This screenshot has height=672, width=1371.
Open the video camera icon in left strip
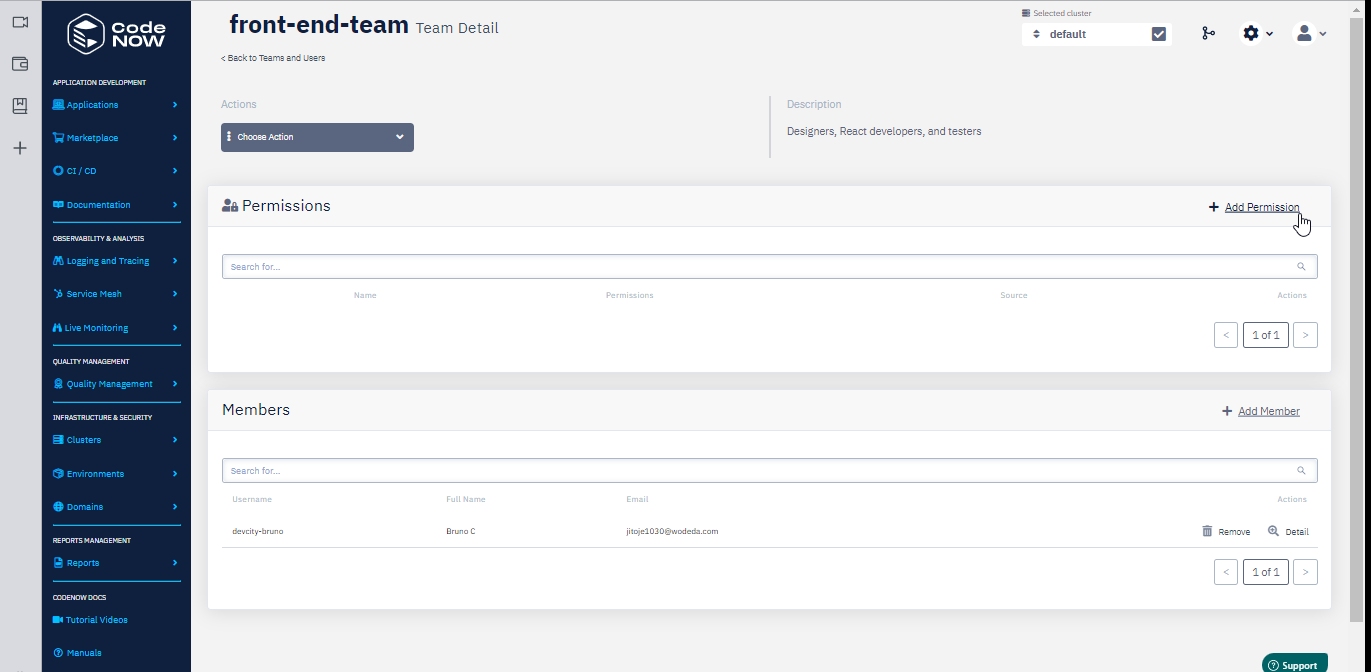point(20,21)
